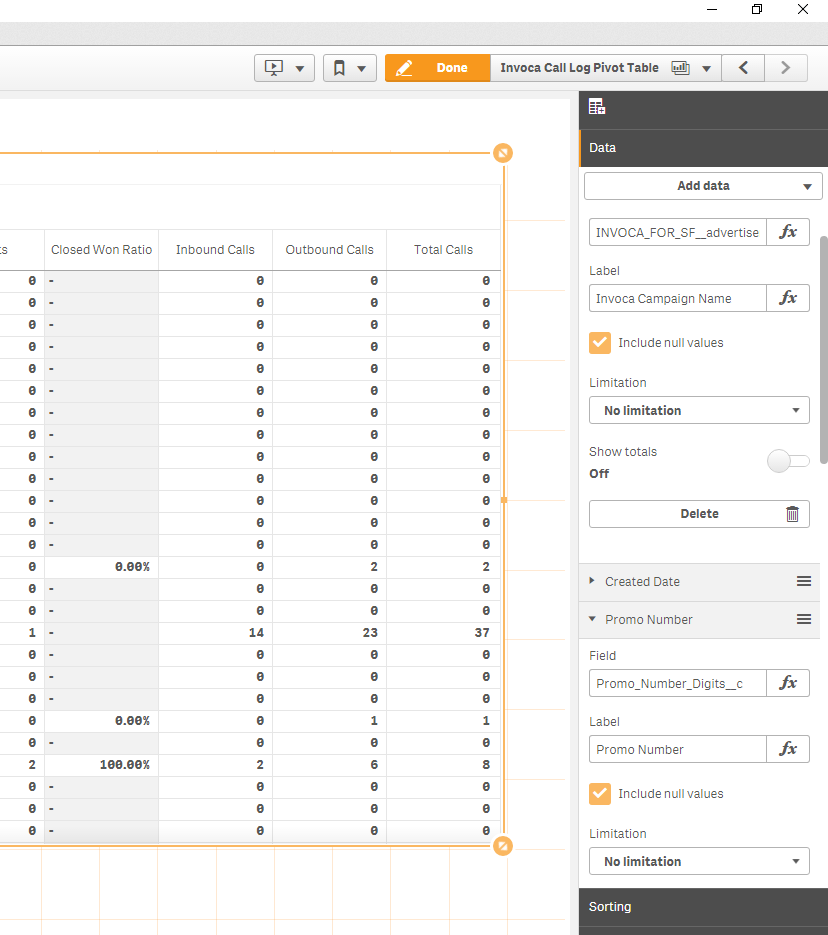This screenshot has height=935, width=828.
Task: Click the drag handle next to Promo Number
Action: 804,619
